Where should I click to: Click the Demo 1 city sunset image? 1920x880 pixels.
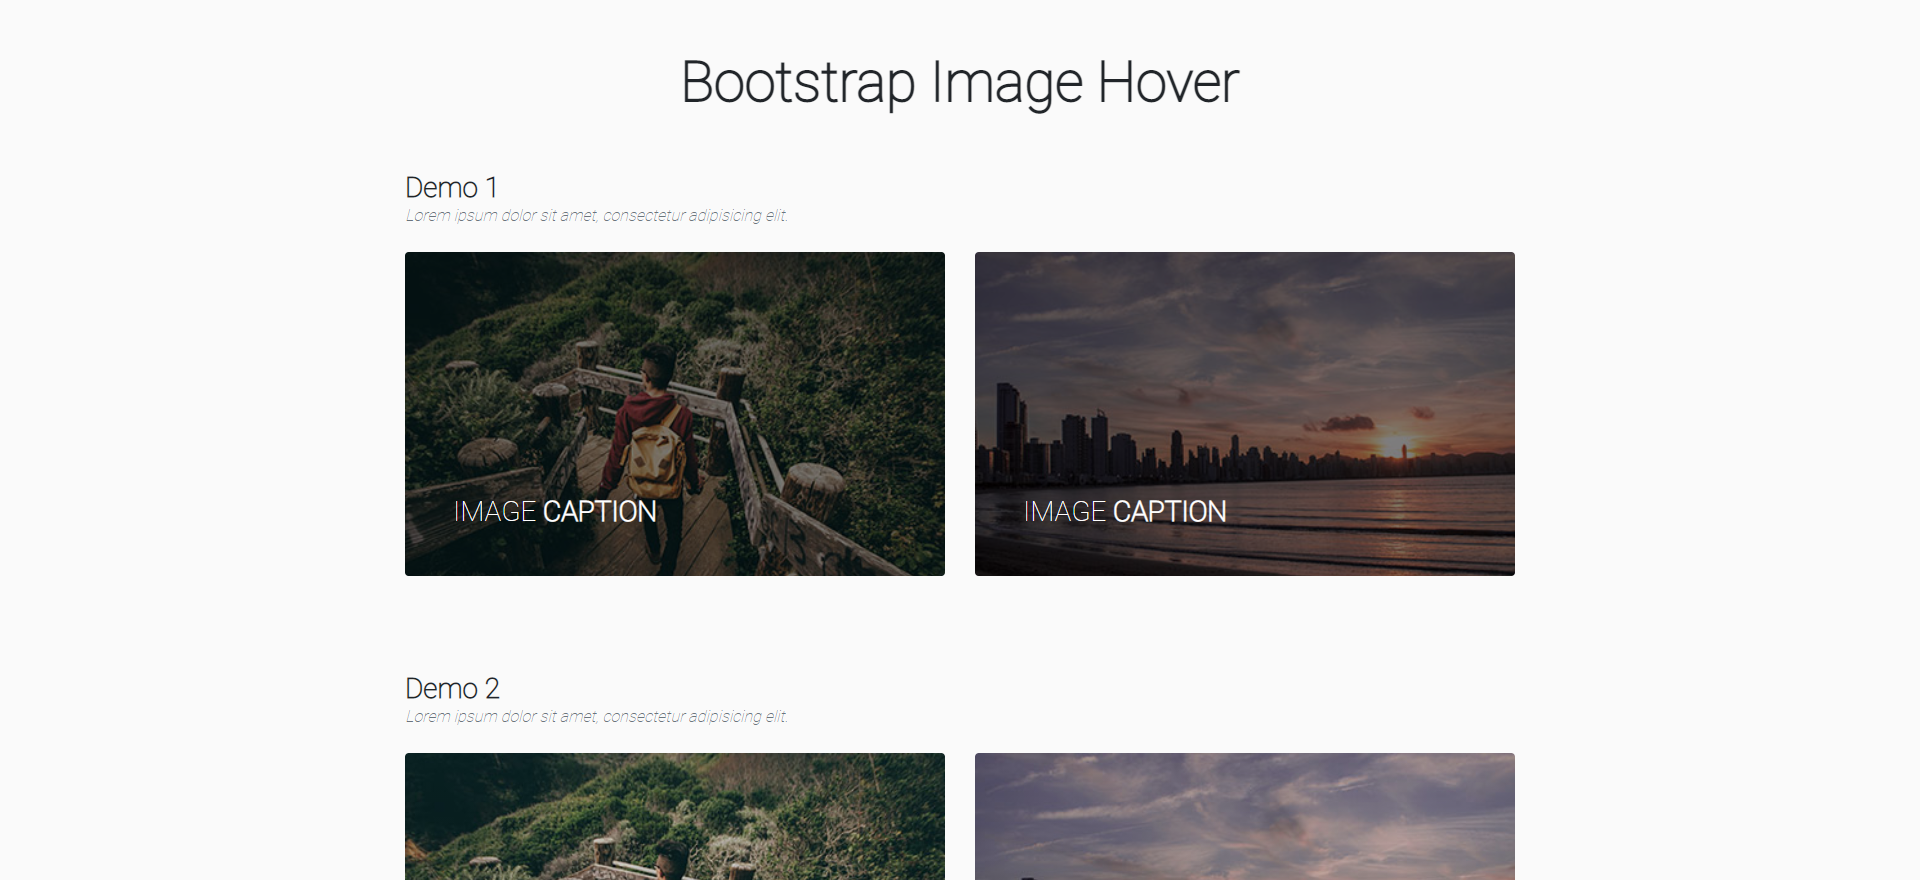[1245, 414]
